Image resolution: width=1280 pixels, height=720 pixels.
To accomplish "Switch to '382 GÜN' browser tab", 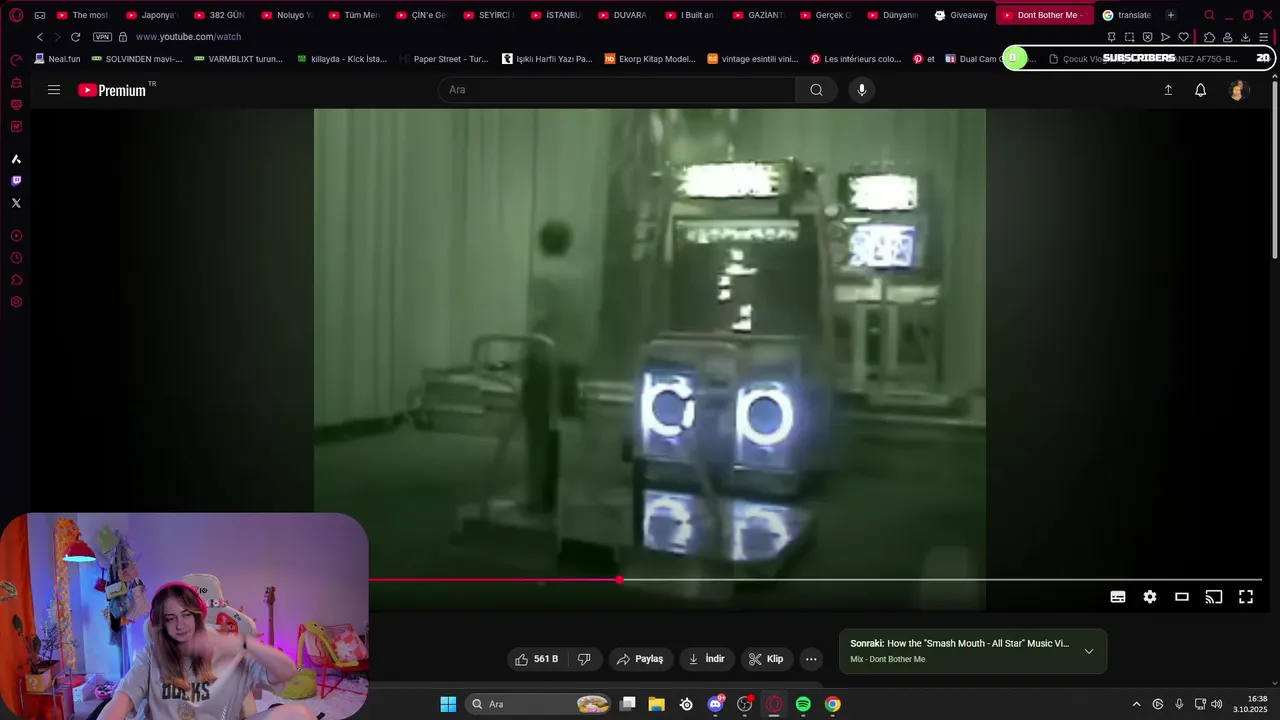I will (219, 15).
